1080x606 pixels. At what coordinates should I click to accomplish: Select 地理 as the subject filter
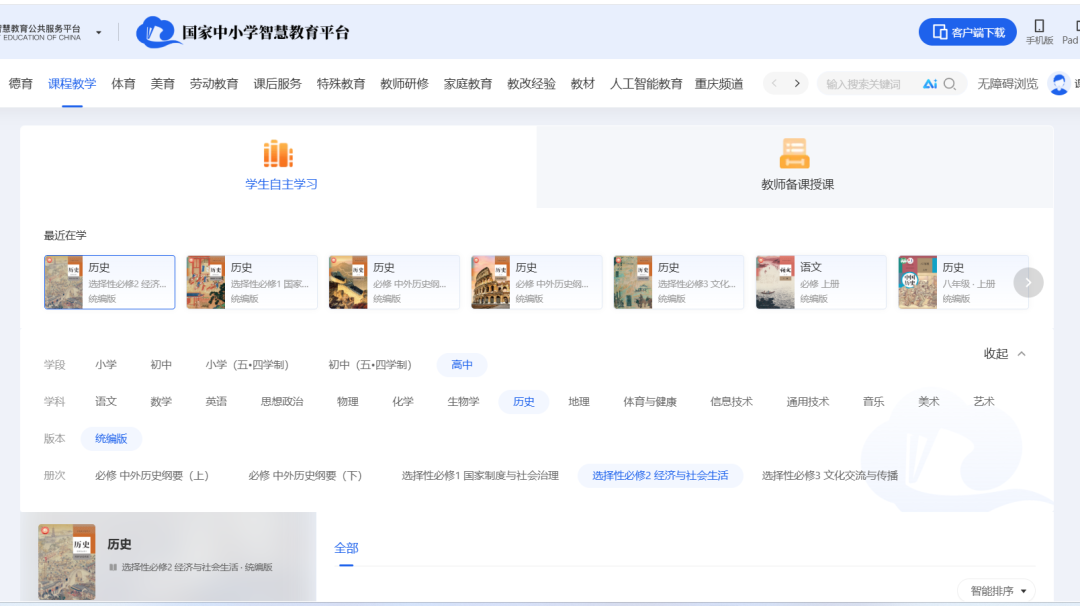tap(579, 401)
